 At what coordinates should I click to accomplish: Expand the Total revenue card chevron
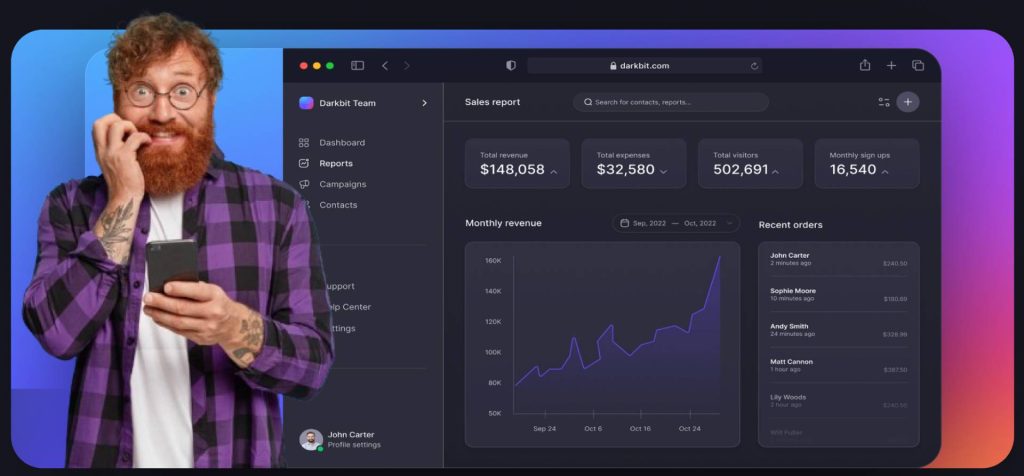554,172
